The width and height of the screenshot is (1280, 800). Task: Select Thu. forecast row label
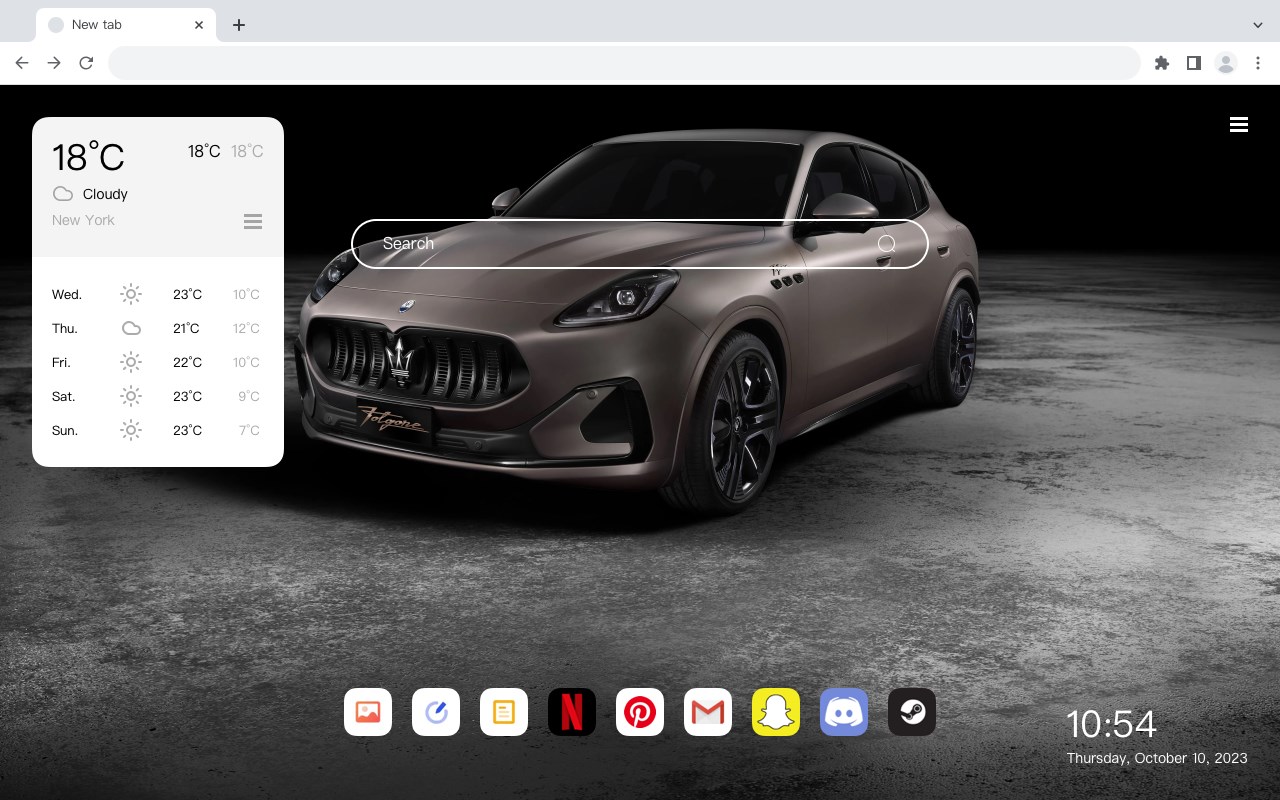(65, 329)
